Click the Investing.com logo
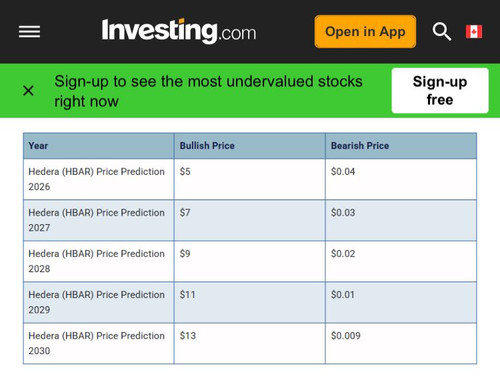This screenshot has height=385, width=500. [x=179, y=31]
